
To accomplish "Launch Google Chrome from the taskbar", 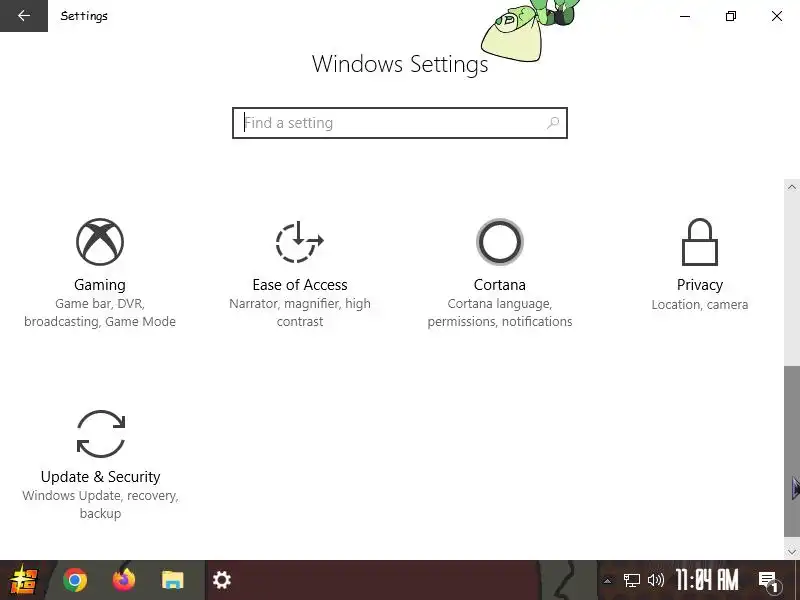I will click(75, 580).
